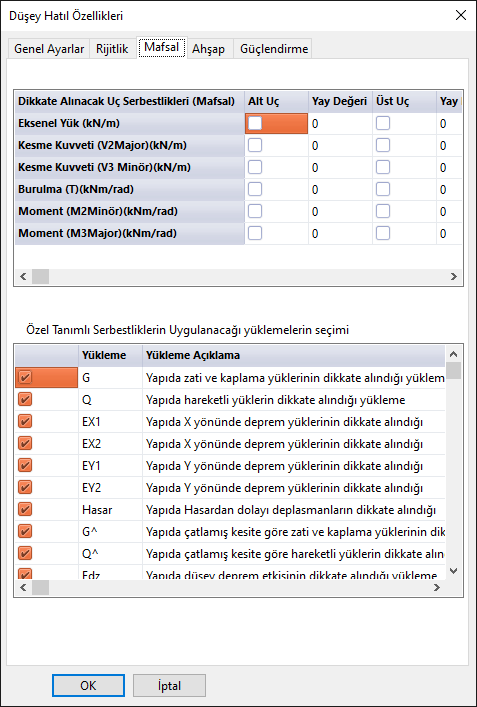Screen dimensions: 477x707
Task: Enable Alt Uç checkbox for Eksenel Yük
Action: point(255,123)
